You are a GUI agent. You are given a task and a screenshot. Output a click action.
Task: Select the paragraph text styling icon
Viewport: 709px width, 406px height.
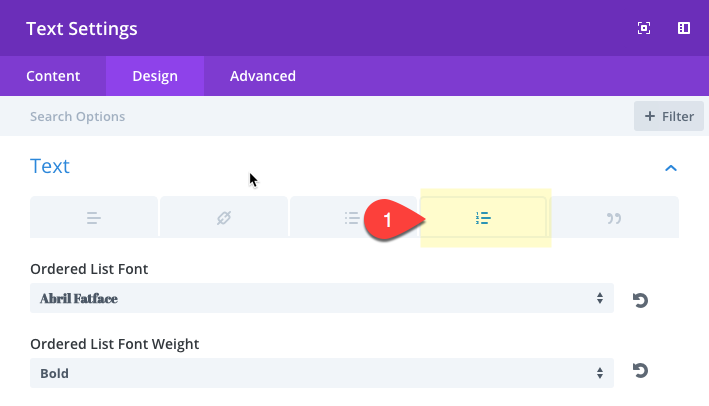[94, 217]
